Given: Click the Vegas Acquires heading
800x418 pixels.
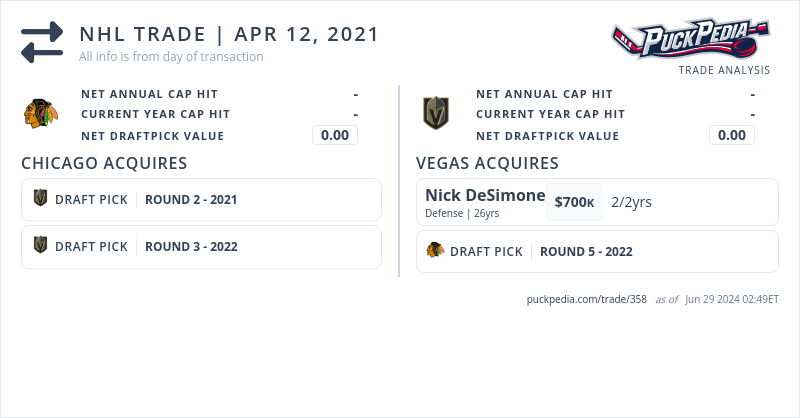Looking at the screenshot, I should [487, 163].
